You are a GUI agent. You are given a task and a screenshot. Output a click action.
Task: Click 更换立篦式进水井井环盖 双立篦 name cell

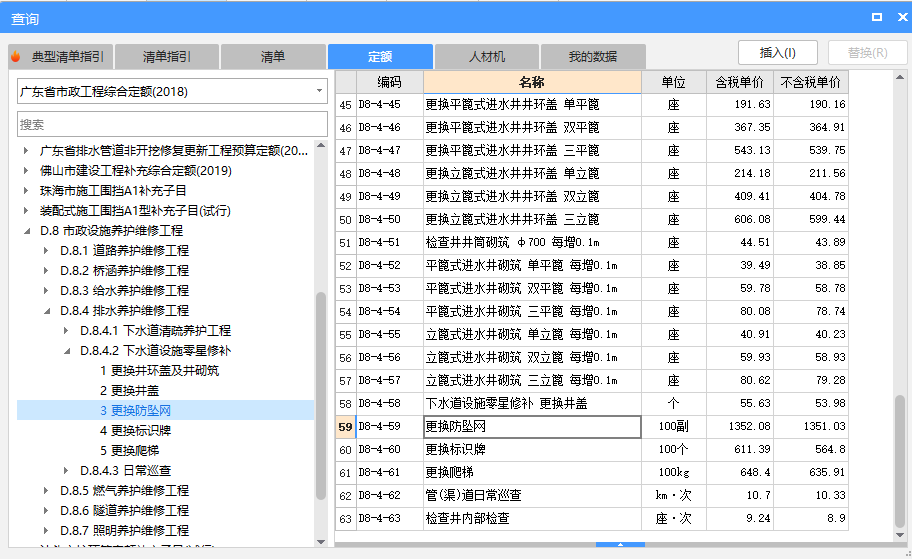coord(532,197)
